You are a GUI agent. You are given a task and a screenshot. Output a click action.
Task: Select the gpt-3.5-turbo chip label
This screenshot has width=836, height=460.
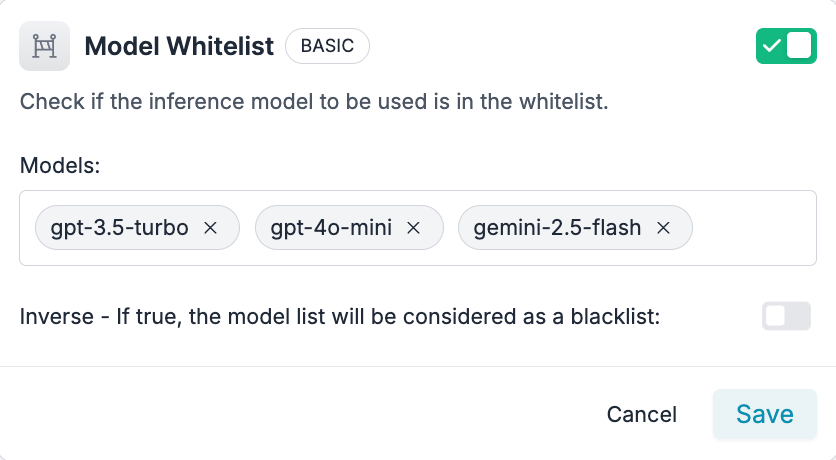[x=119, y=228]
